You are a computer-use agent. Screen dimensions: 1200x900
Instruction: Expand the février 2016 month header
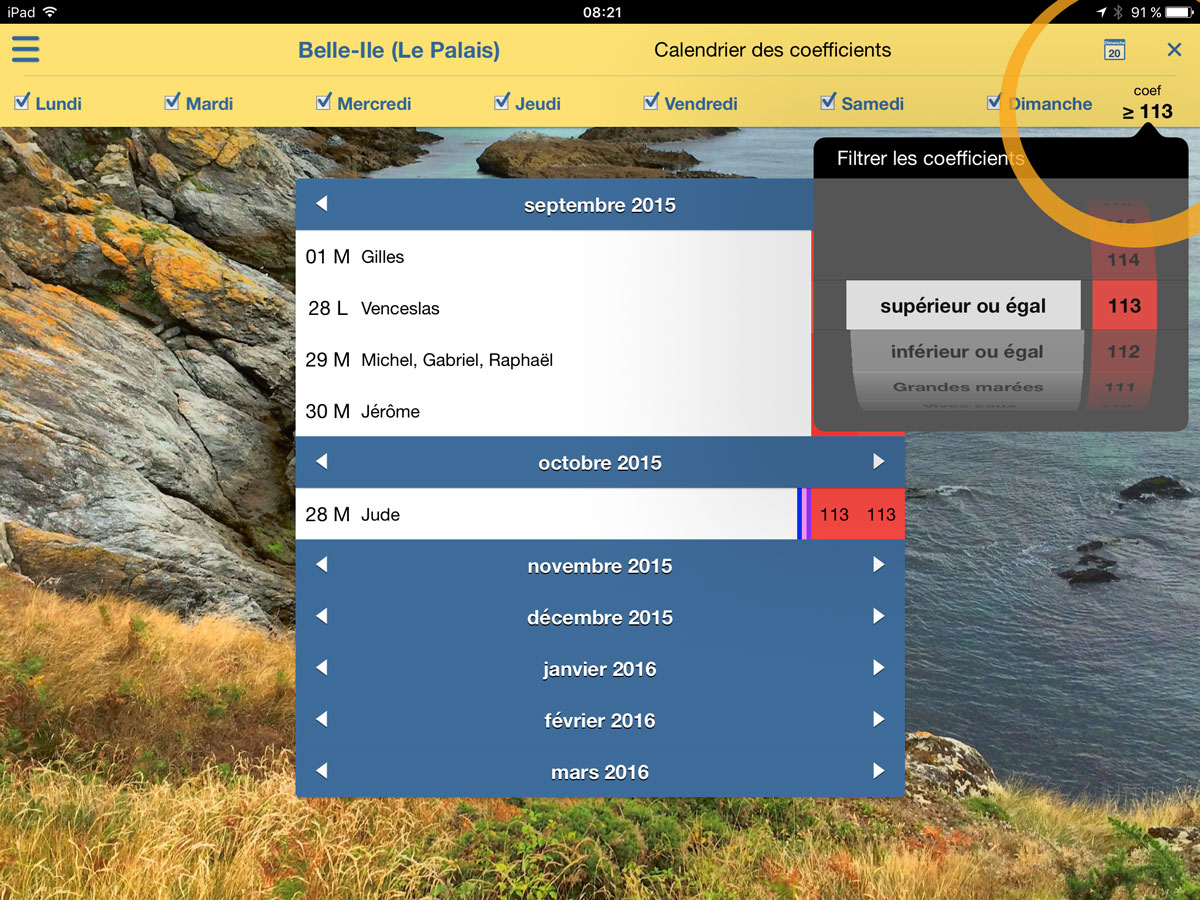(600, 720)
